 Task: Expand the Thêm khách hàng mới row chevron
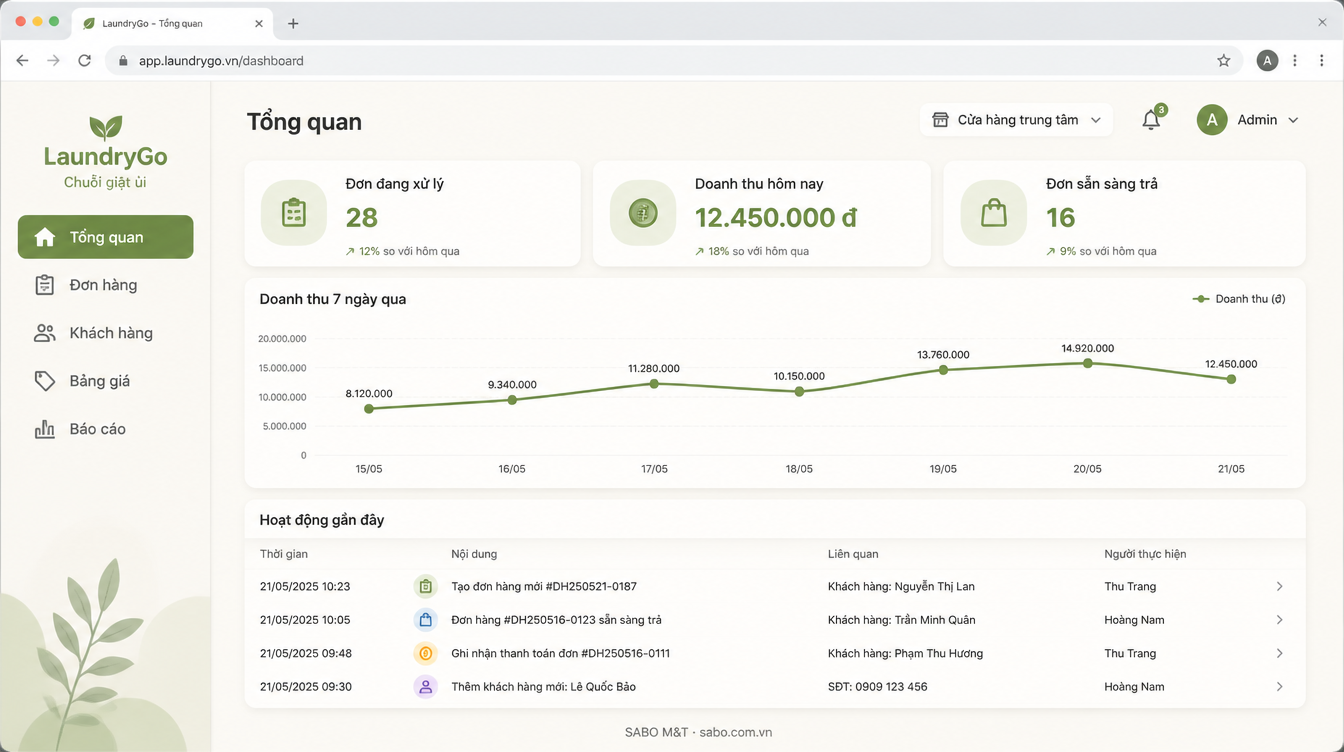[1279, 687]
